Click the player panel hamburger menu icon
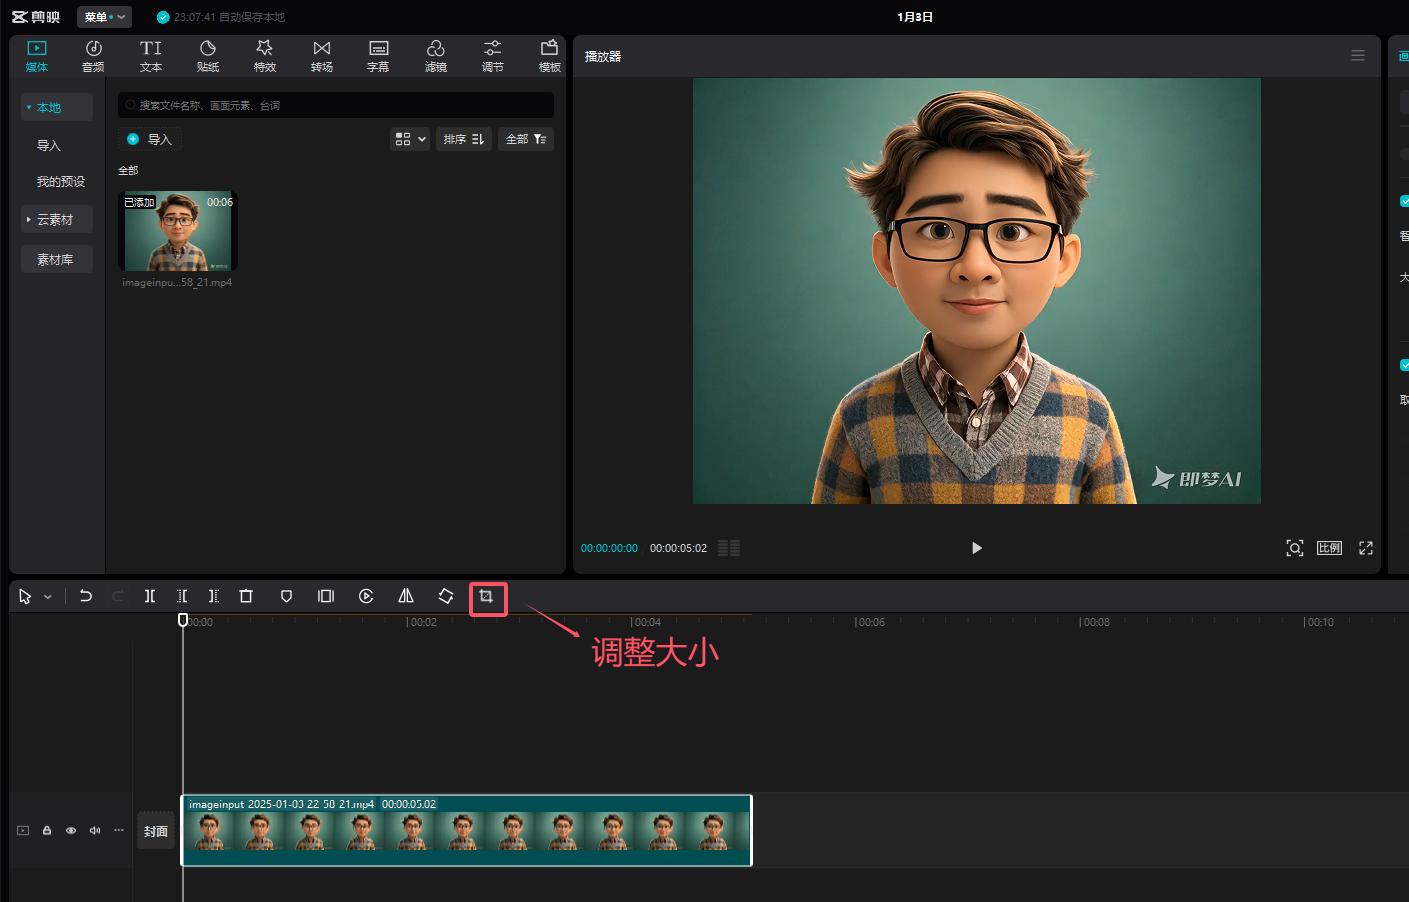The height and width of the screenshot is (902, 1409). (x=1357, y=56)
